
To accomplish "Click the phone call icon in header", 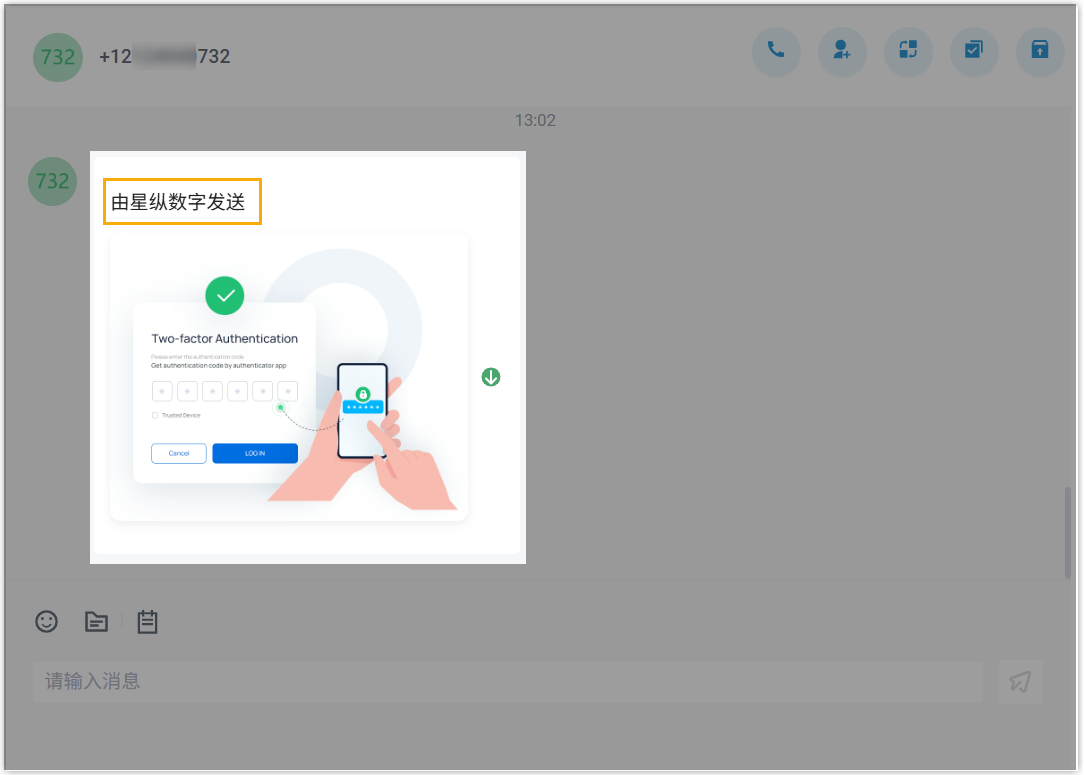I will 776,51.
